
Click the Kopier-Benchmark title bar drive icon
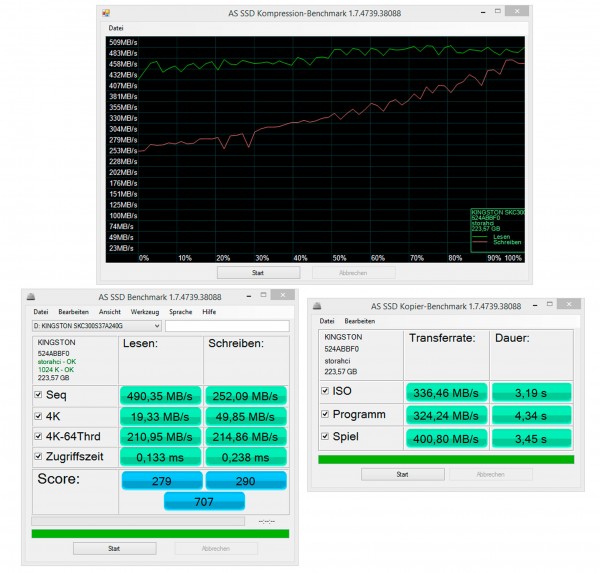coord(317,305)
